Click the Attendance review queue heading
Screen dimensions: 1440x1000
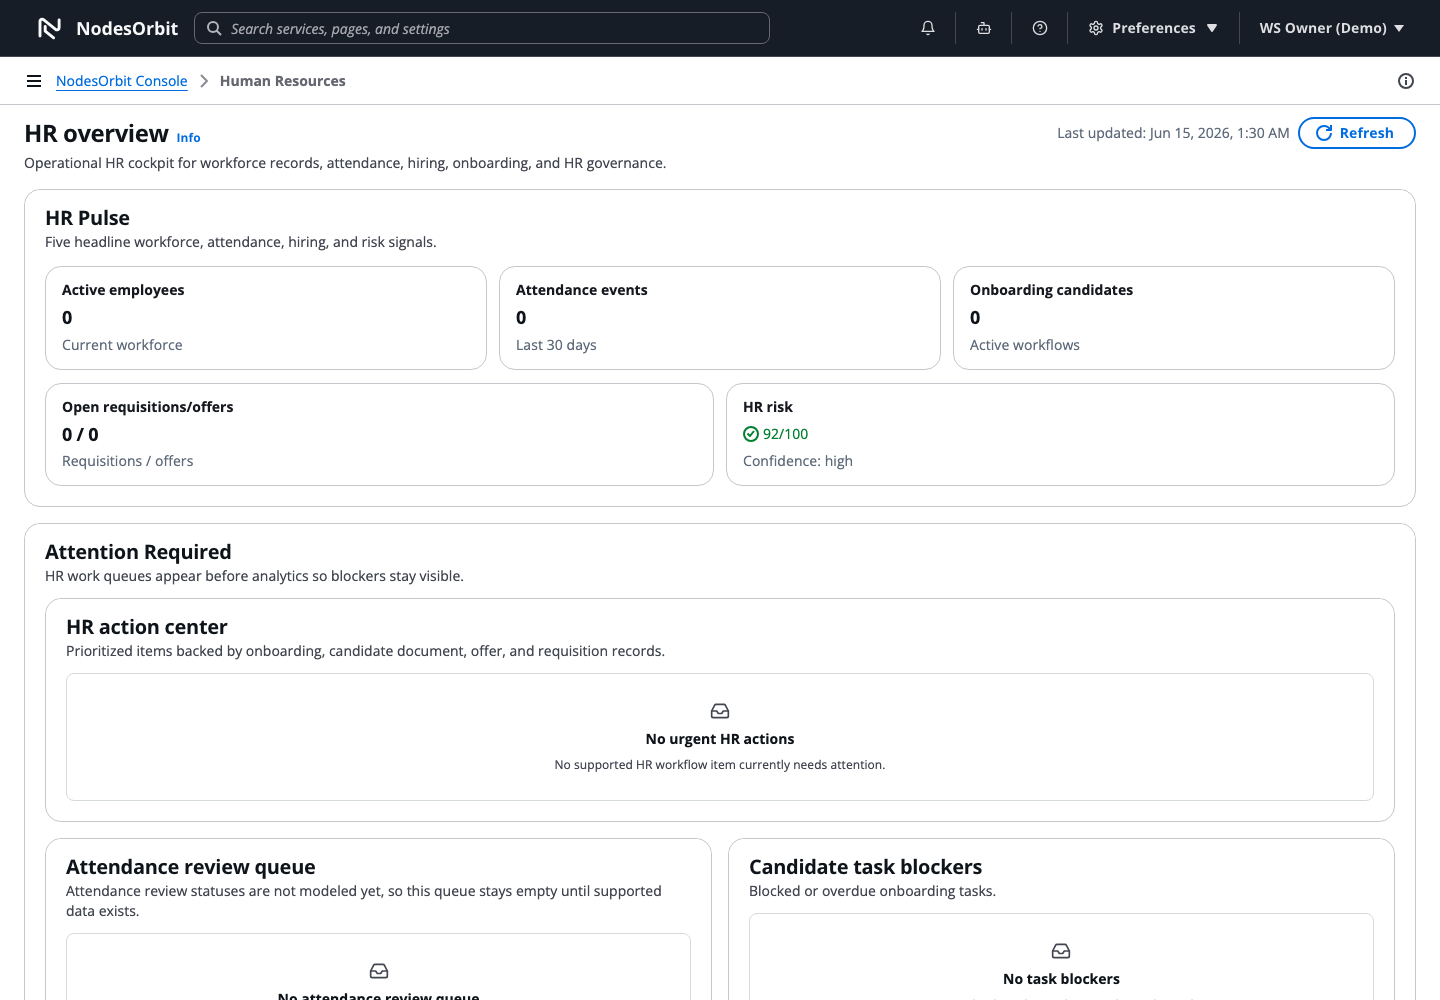(191, 867)
